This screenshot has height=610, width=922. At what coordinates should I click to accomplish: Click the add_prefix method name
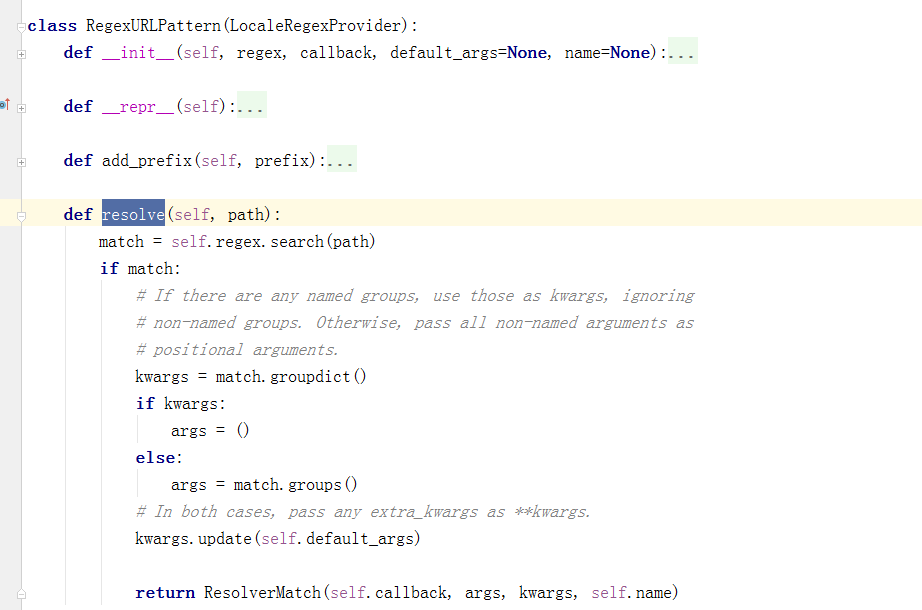coord(147,161)
